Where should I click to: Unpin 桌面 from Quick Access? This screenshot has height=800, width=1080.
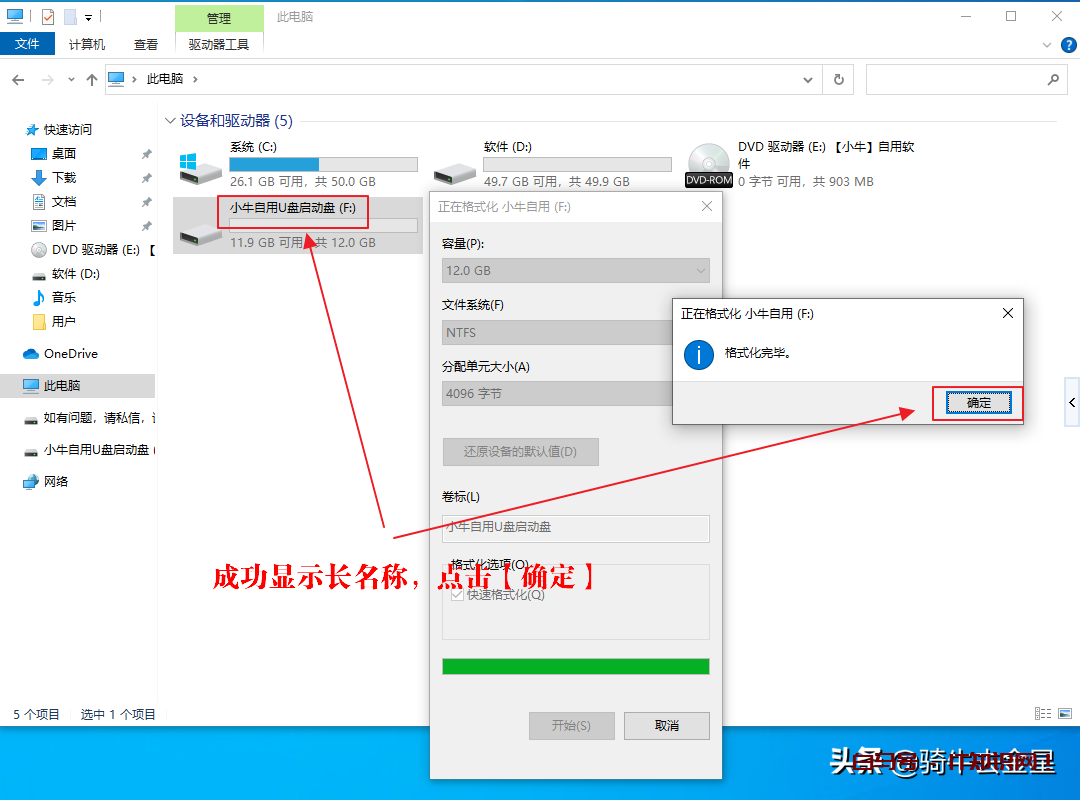coord(146,153)
